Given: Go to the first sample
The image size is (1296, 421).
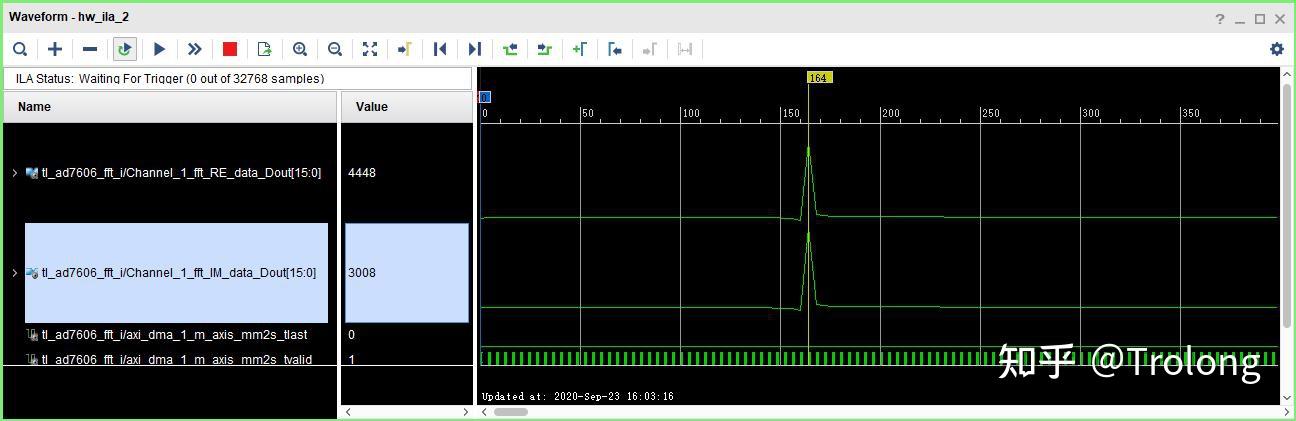Looking at the screenshot, I should pos(439,49).
